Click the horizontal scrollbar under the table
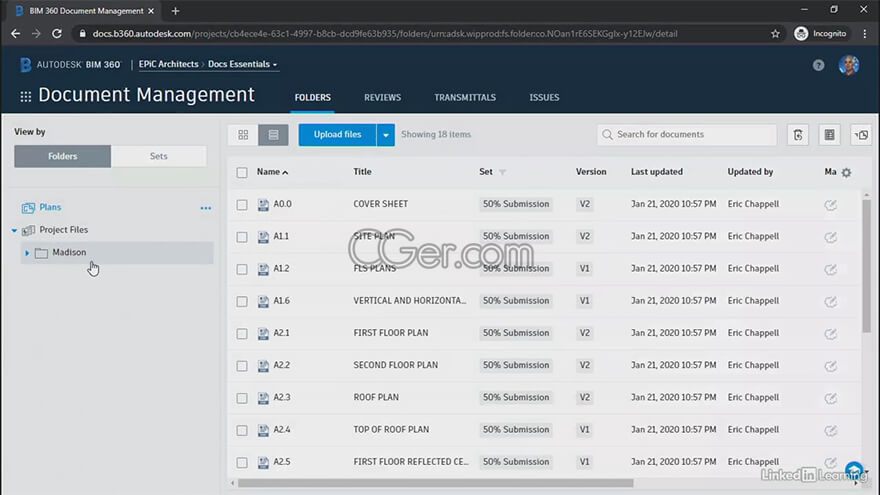The height and width of the screenshot is (495, 880). 436,483
